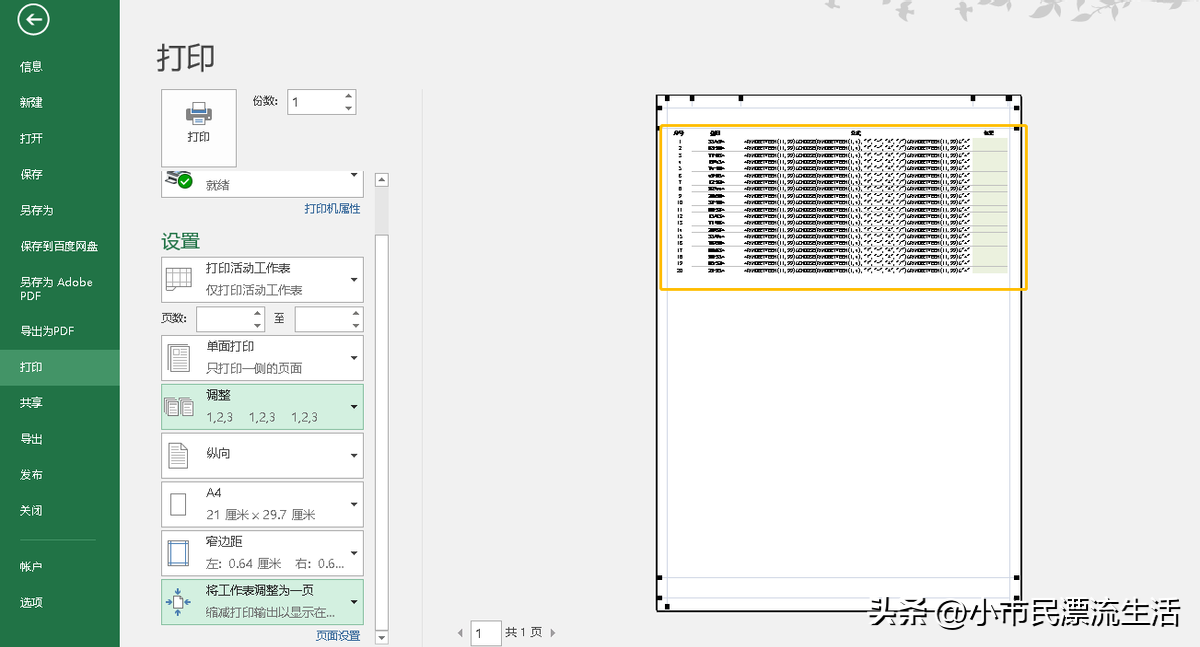Click the narrow margins icon
Image resolution: width=1200 pixels, height=647 pixels.
pyautogui.click(x=179, y=552)
